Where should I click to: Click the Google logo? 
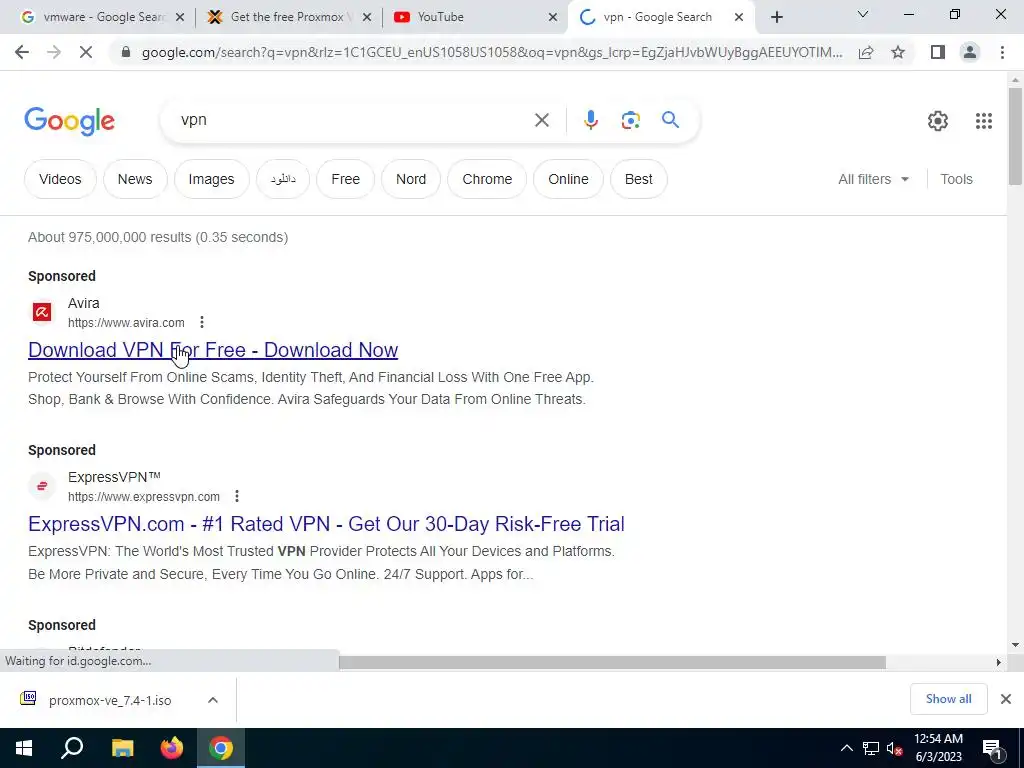coord(69,121)
